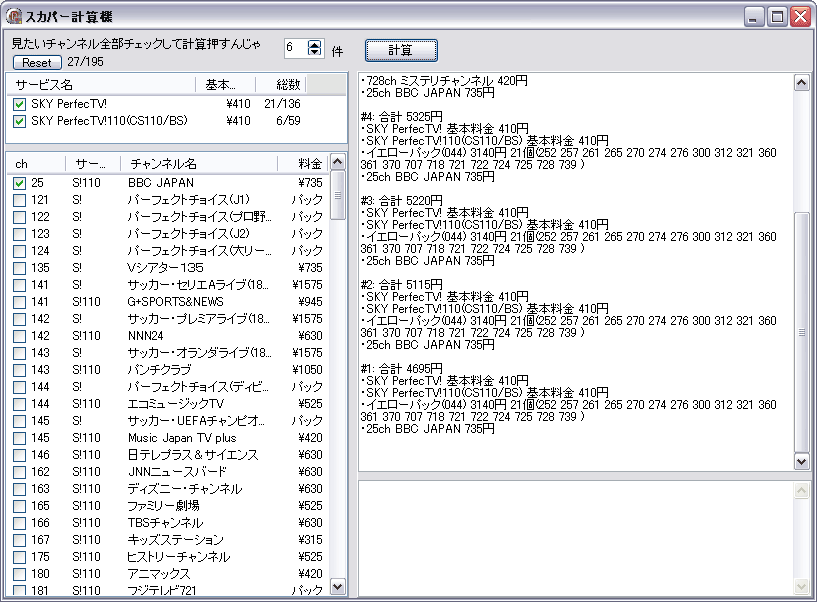Close the スカパー計算機 window
This screenshot has height=602, width=817.
click(x=800, y=17)
